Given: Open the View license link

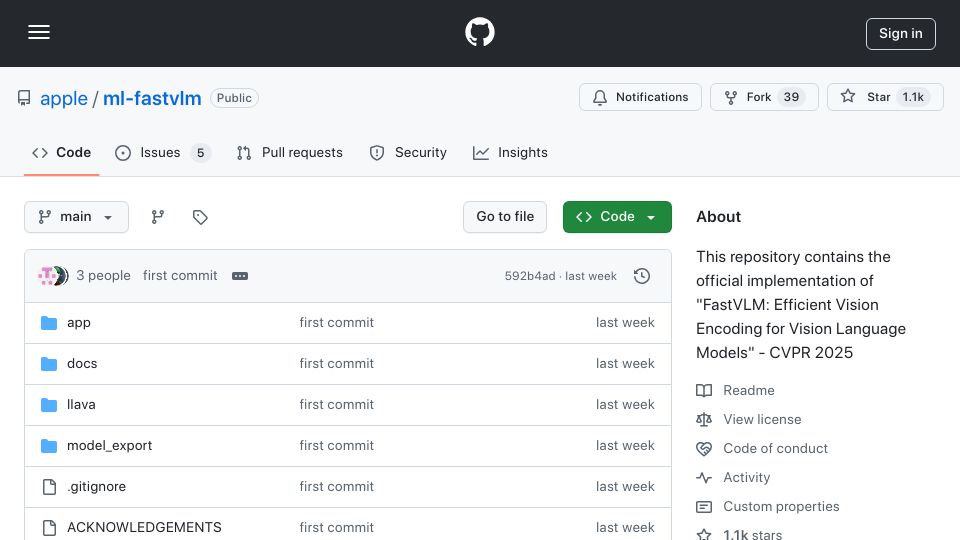Looking at the screenshot, I should 762,419.
